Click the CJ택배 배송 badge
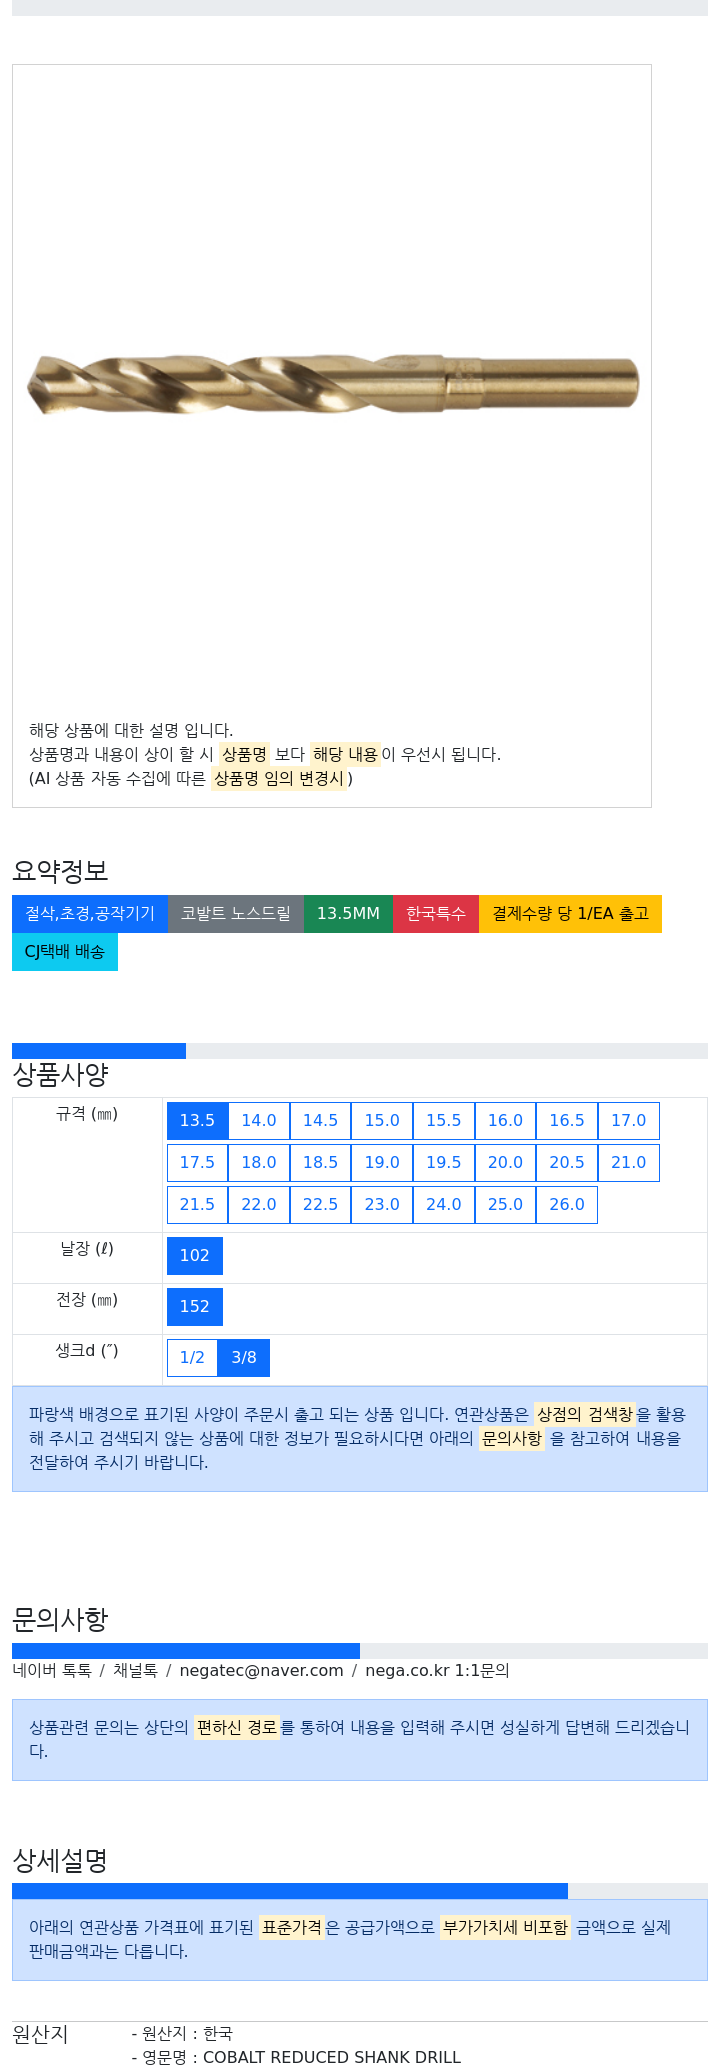 pyautogui.click(x=65, y=952)
